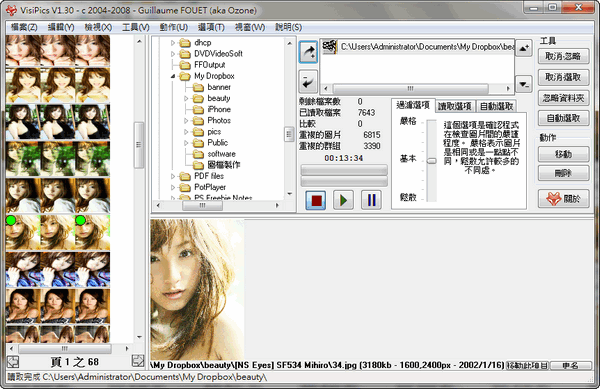Select the C:\Users\Administrator path entry in list
This screenshot has width=600, height=389.
coord(427,47)
